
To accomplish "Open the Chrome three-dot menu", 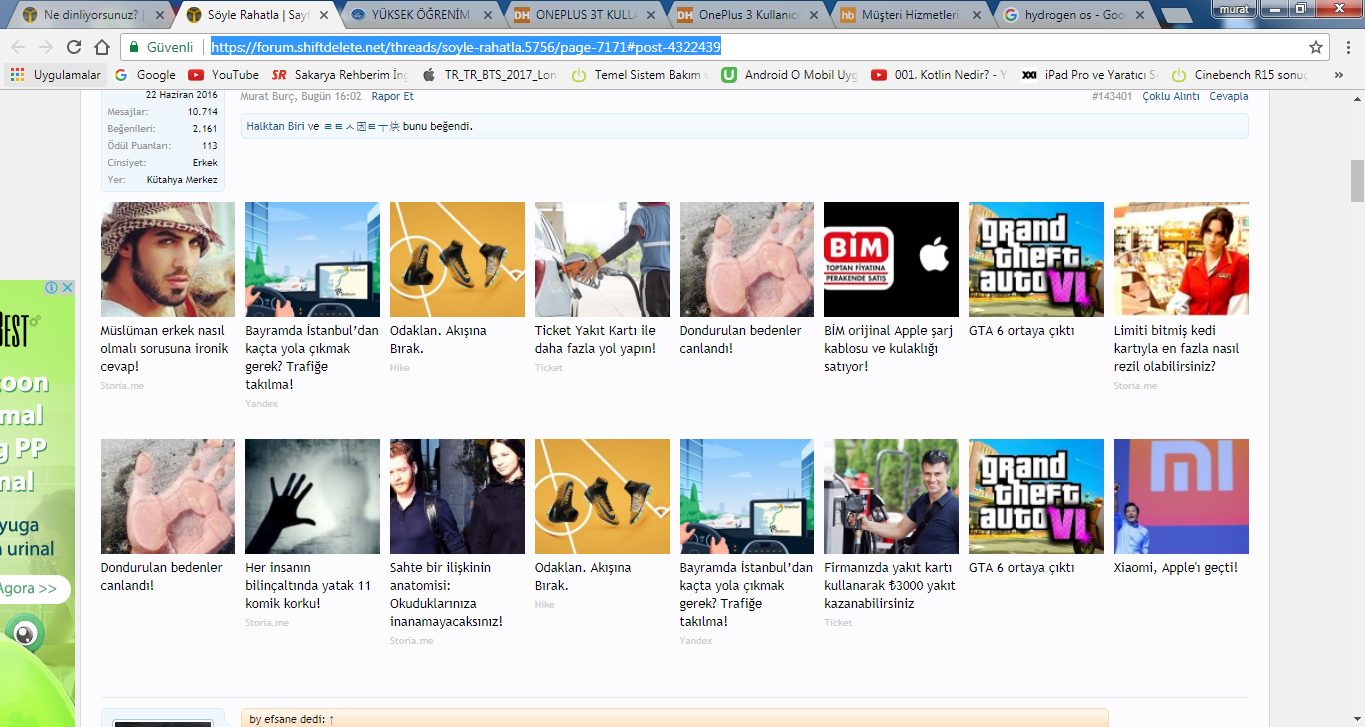I will coord(1347,47).
